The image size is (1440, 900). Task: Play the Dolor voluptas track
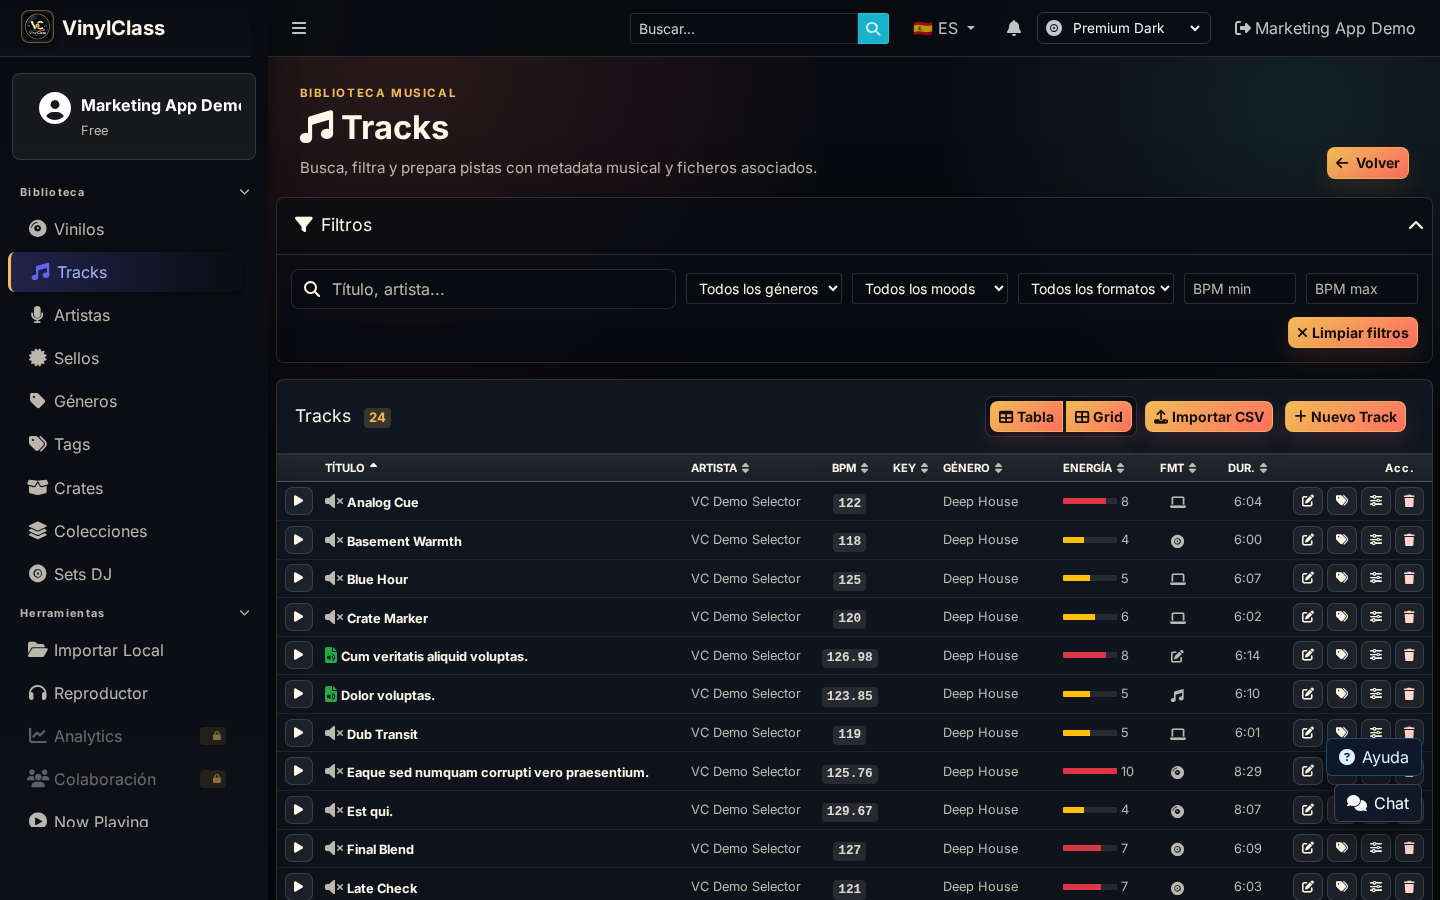pos(298,694)
